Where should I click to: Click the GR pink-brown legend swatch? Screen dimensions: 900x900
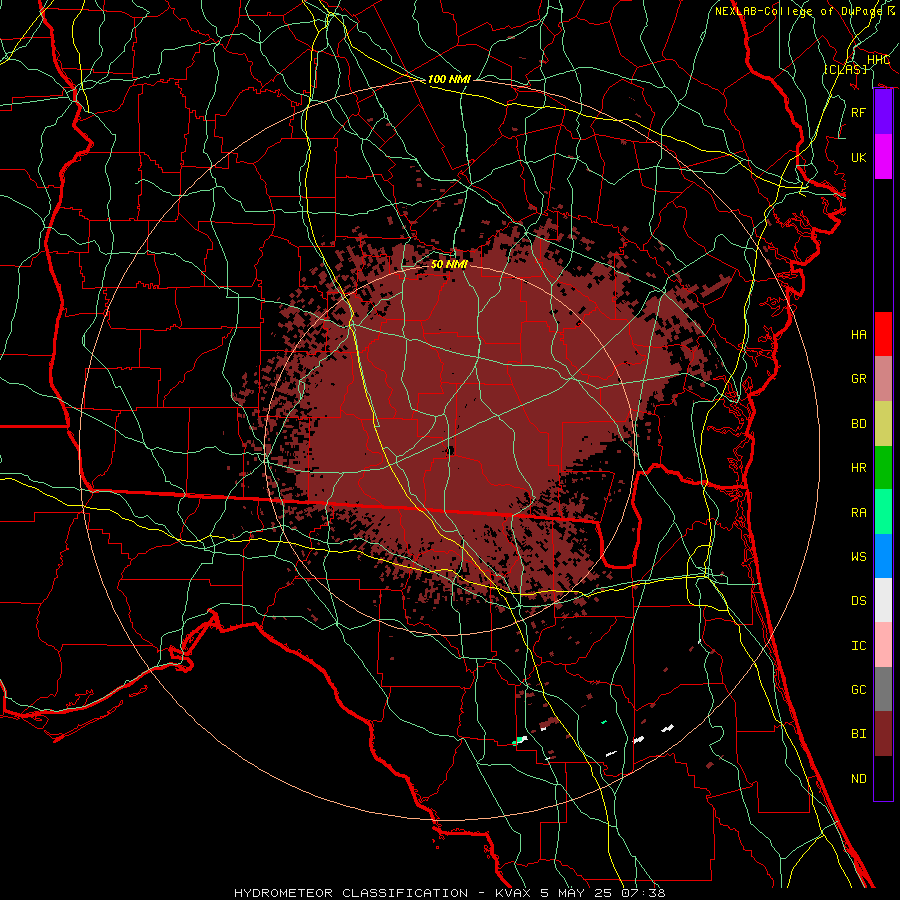coord(883,379)
